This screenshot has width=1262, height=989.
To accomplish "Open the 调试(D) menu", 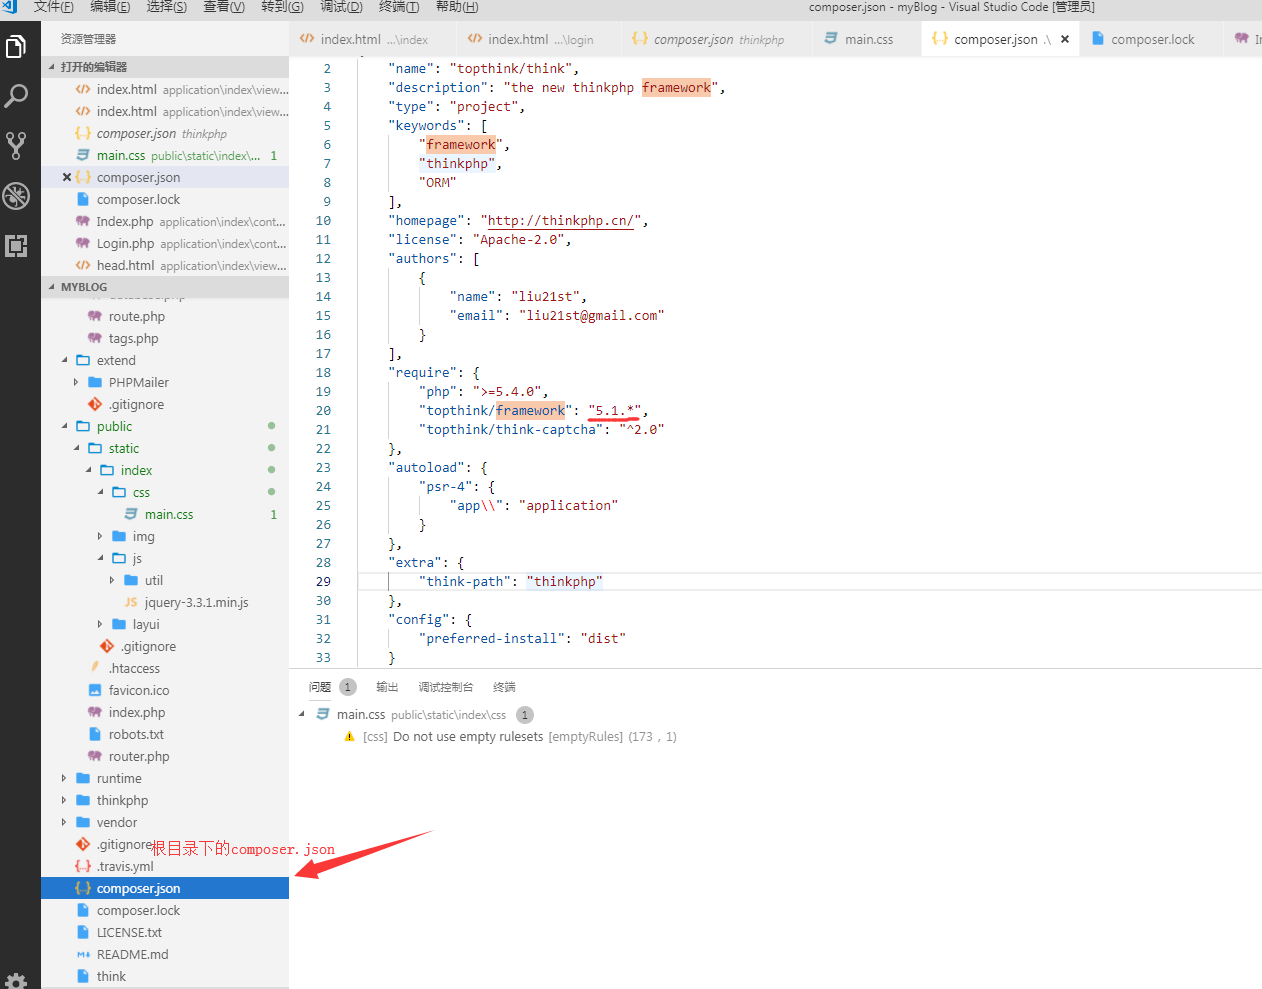I will pyautogui.click(x=341, y=7).
